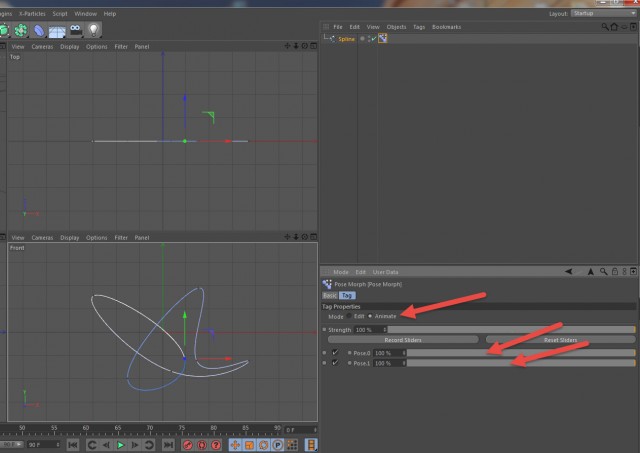Click the Top viewport move-camera icon
The height and width of the screenshot is (453, 640).
tap(287, 46)
